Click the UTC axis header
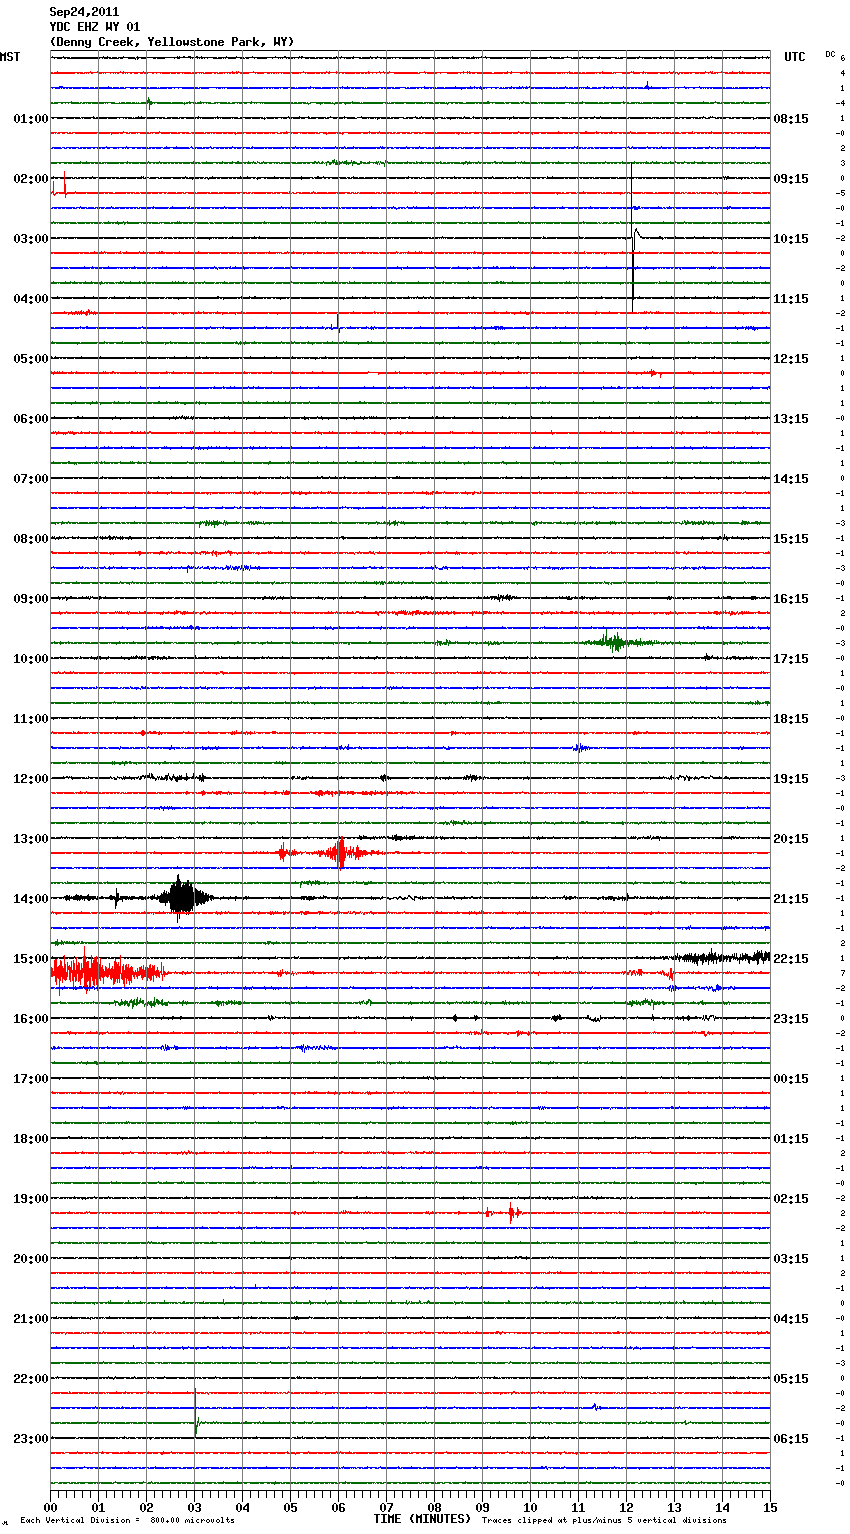This screenshot has width=850, height=1534. coord(795,57)
